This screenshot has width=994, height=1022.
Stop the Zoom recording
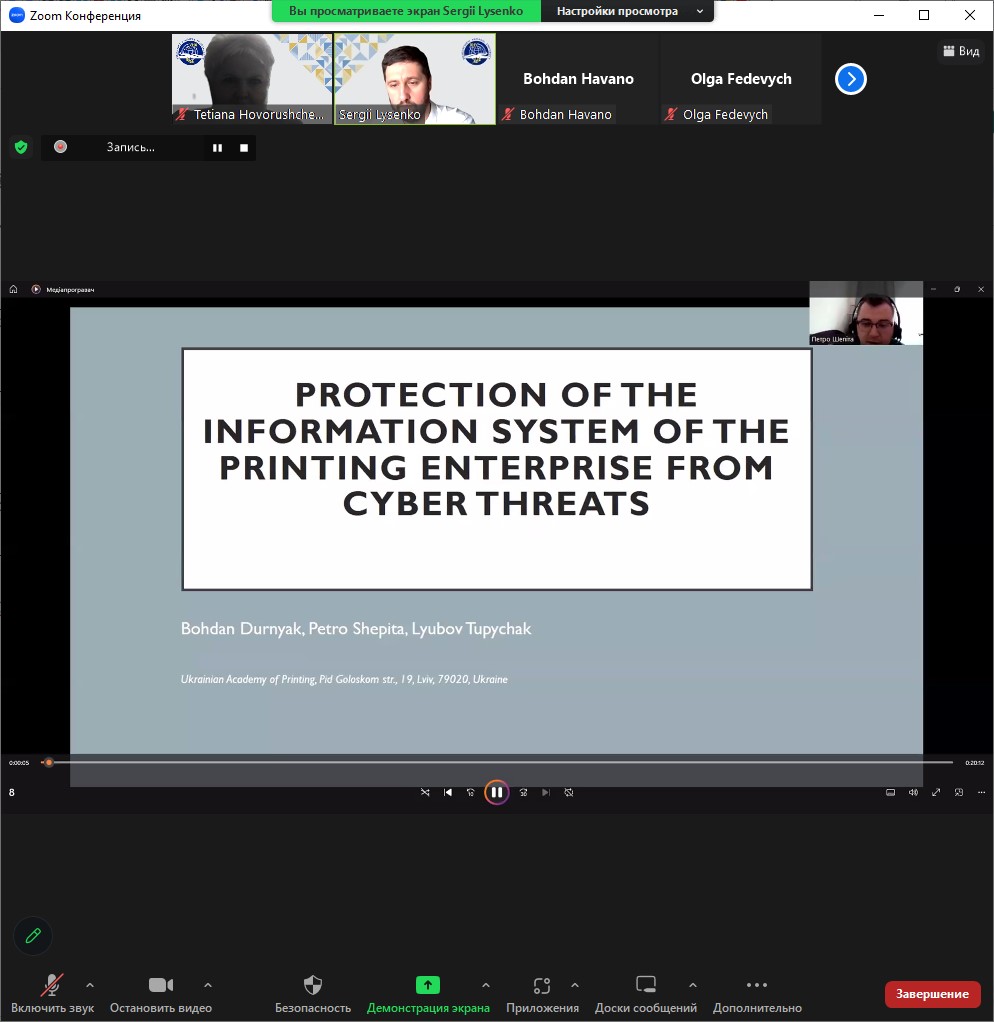point(244,148)
